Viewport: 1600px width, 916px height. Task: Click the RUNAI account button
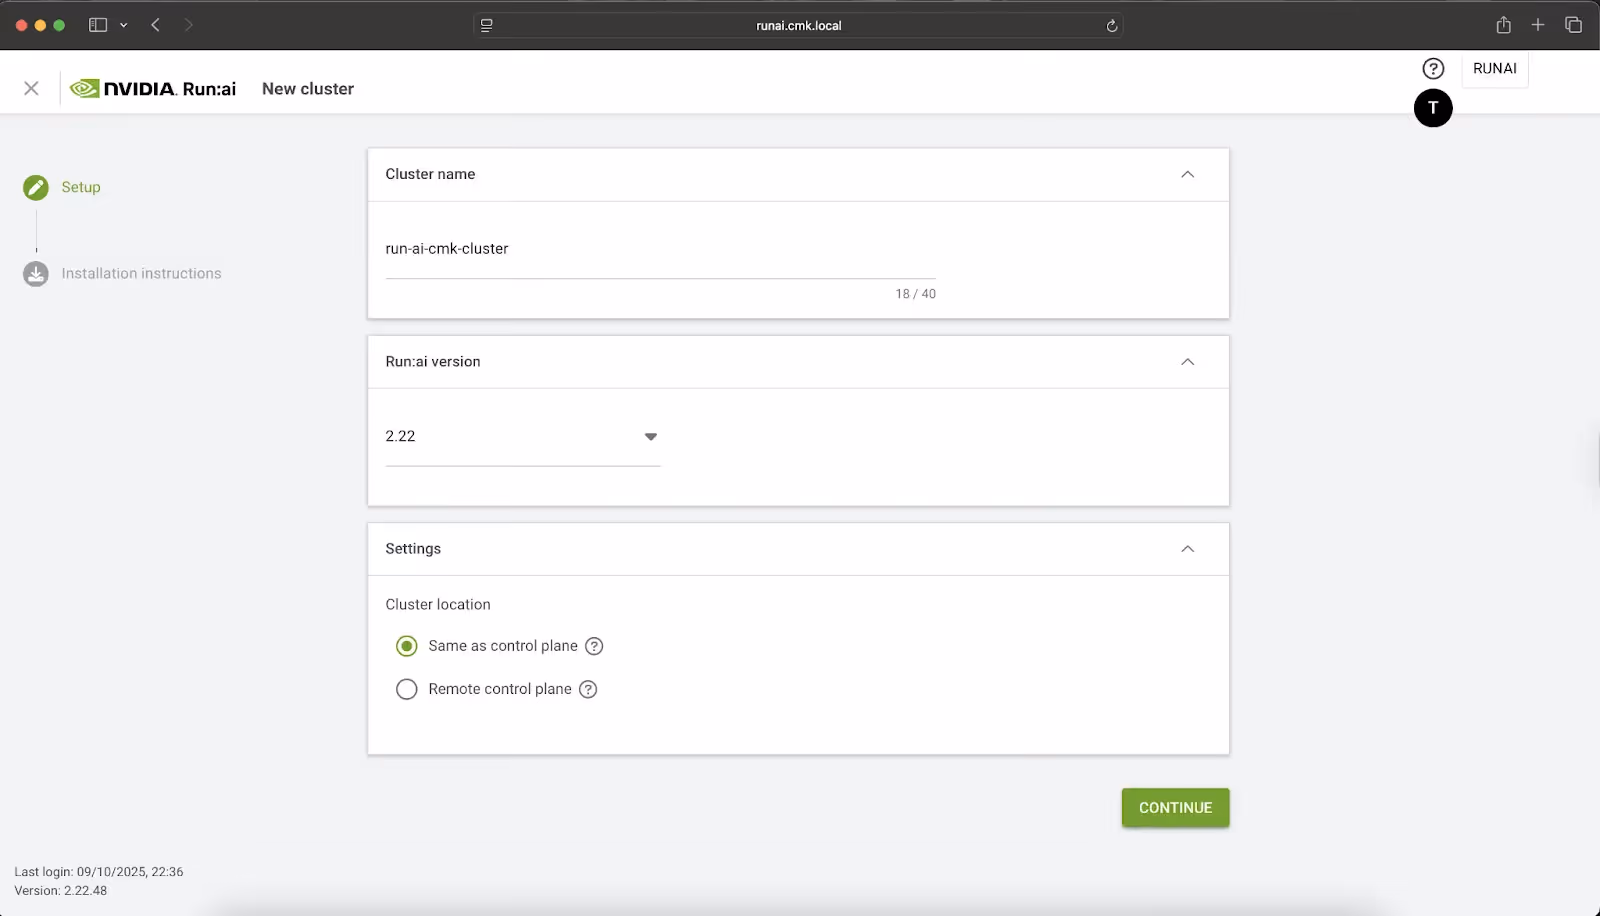1495,68
